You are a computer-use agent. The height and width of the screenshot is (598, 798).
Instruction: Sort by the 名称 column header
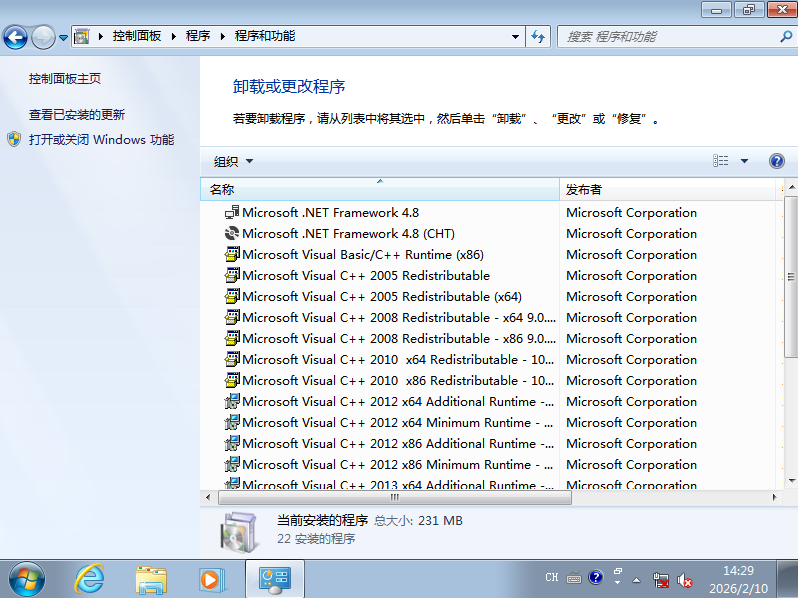click(x=380, y=189)
